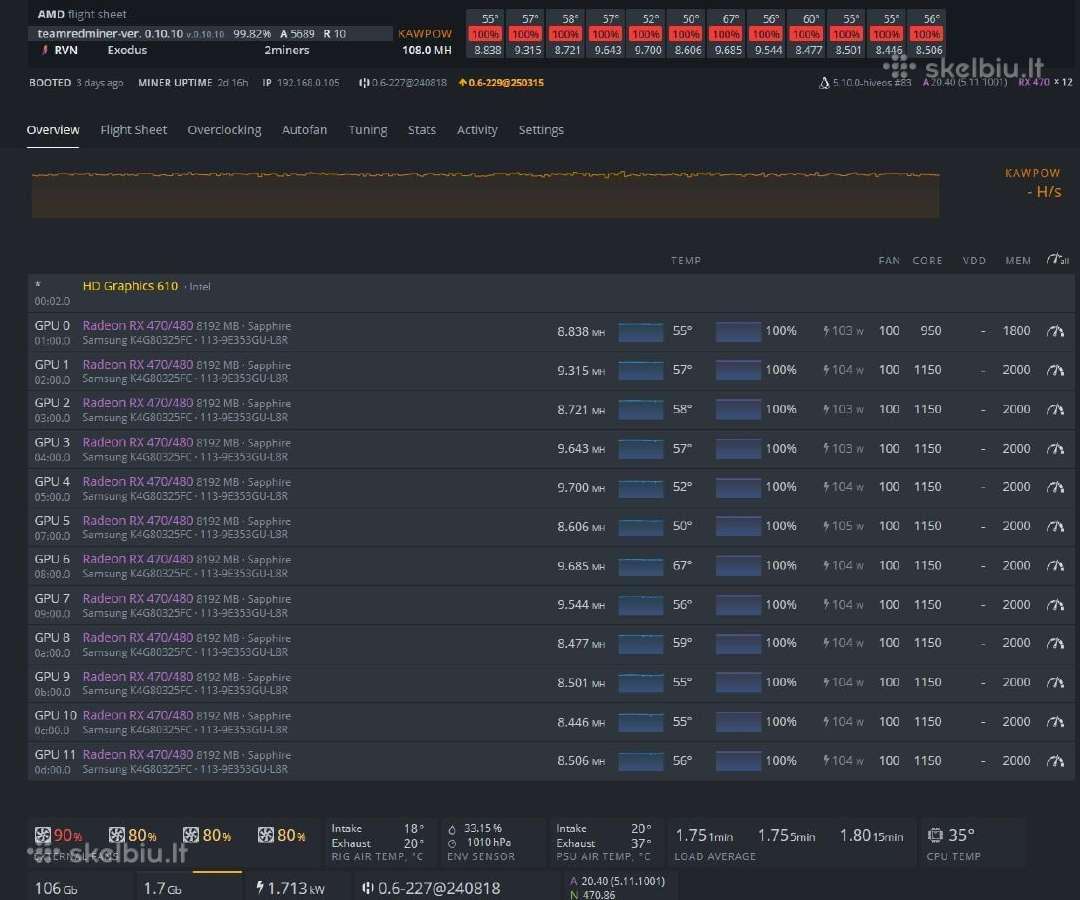1080x900 pixels.
Task: Open the tuning gauge icon for GPU 7
Action: point(1055,605)
